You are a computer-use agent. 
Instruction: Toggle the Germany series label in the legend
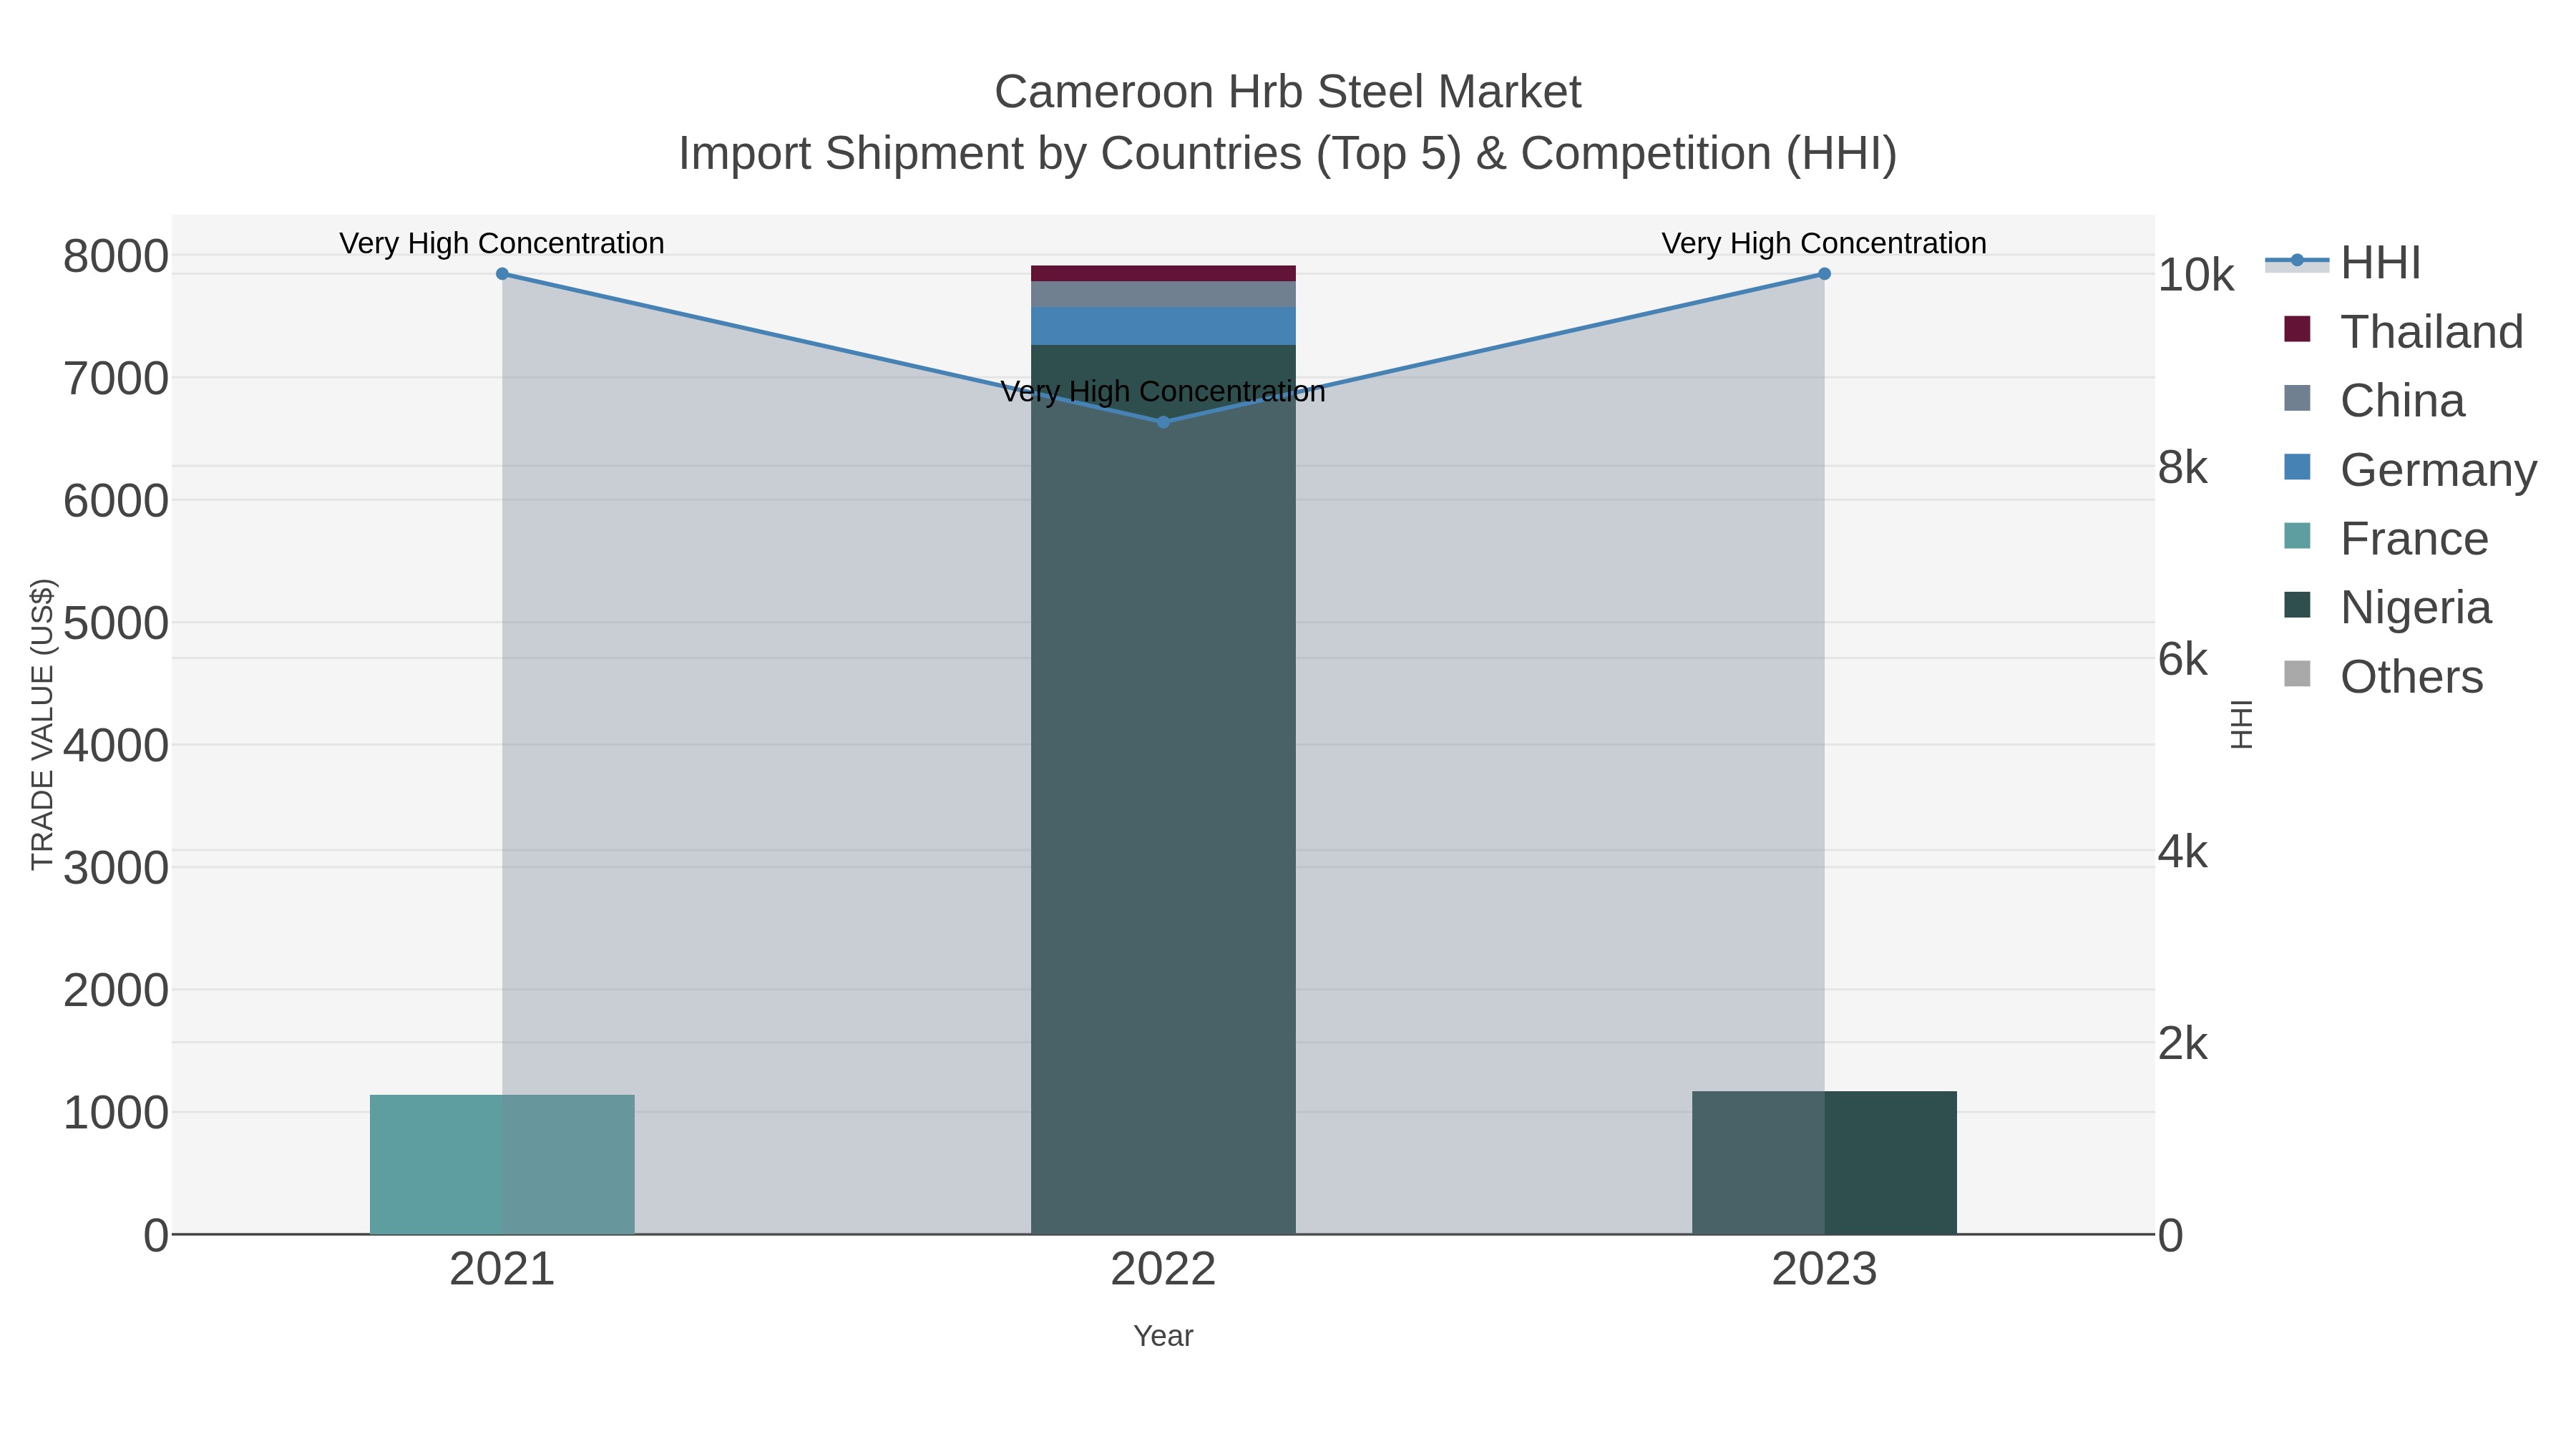pyautogui.click(x=2439, y=470)
